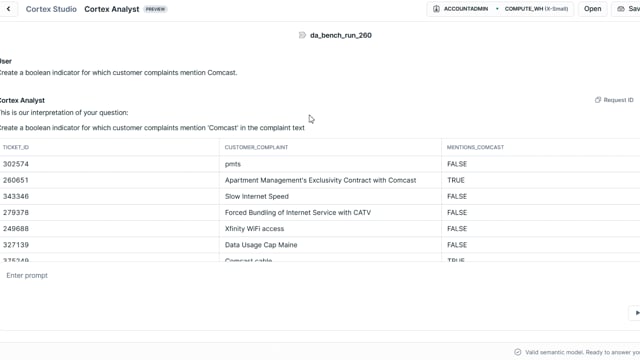The image size is (640, 360).
Task: Click the valid semantic model checkmark icon
Action: (x=518, y=352)
